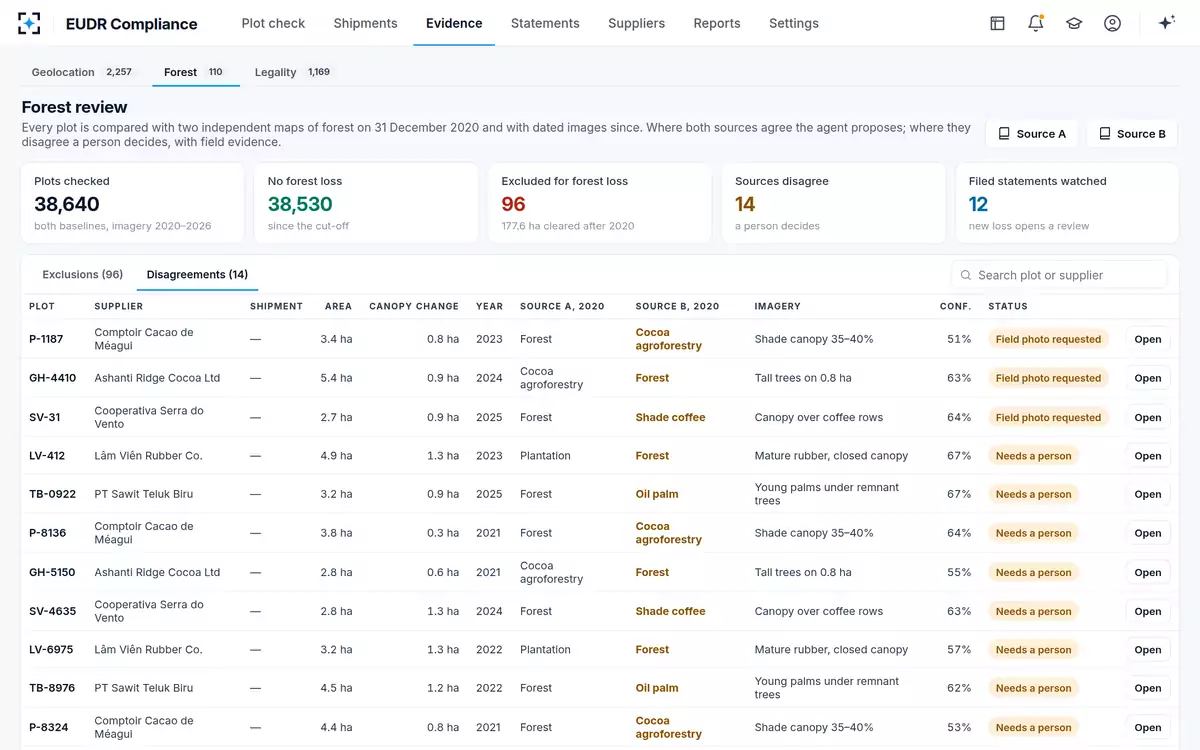1200x750 pixels.
Task: Open plot GH-5150 review
Action: (1148, 572)
